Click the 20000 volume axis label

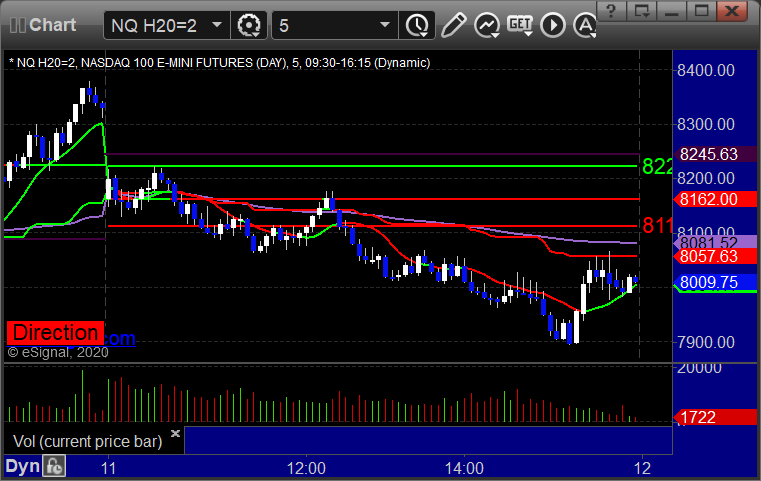[x=699, y=368]
